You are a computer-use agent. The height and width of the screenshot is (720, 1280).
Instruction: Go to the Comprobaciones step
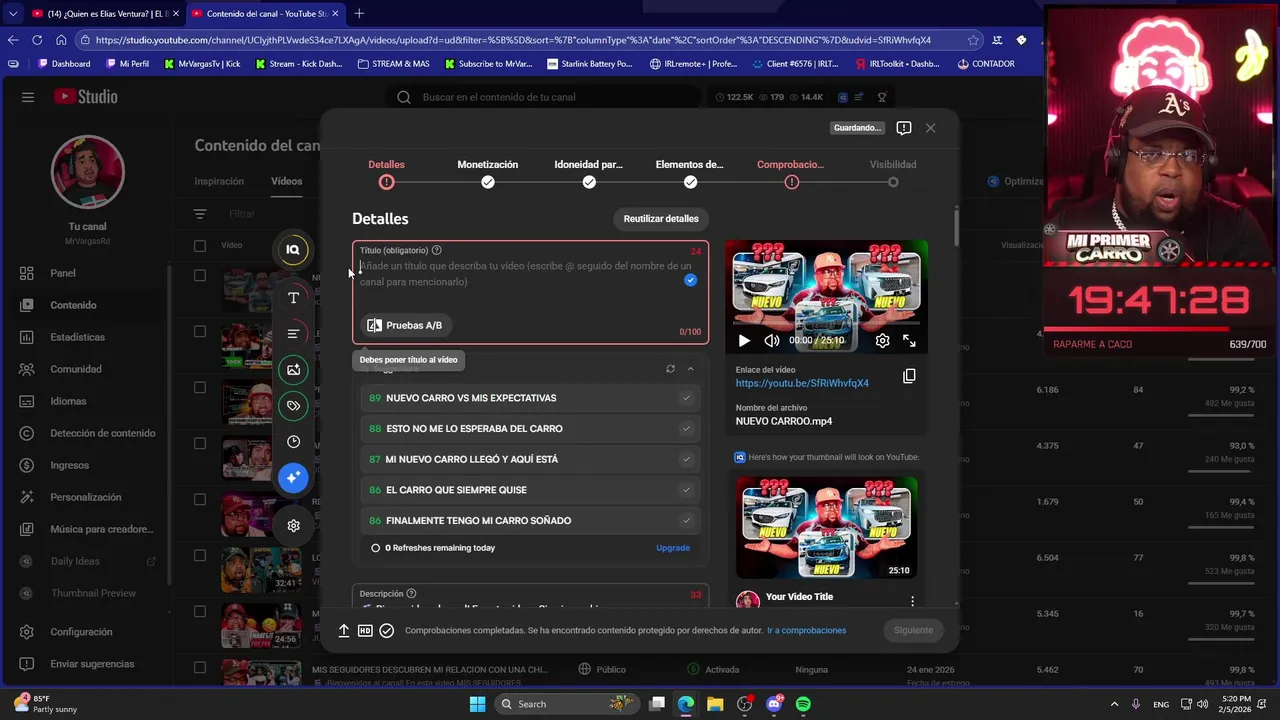point(791,172)
